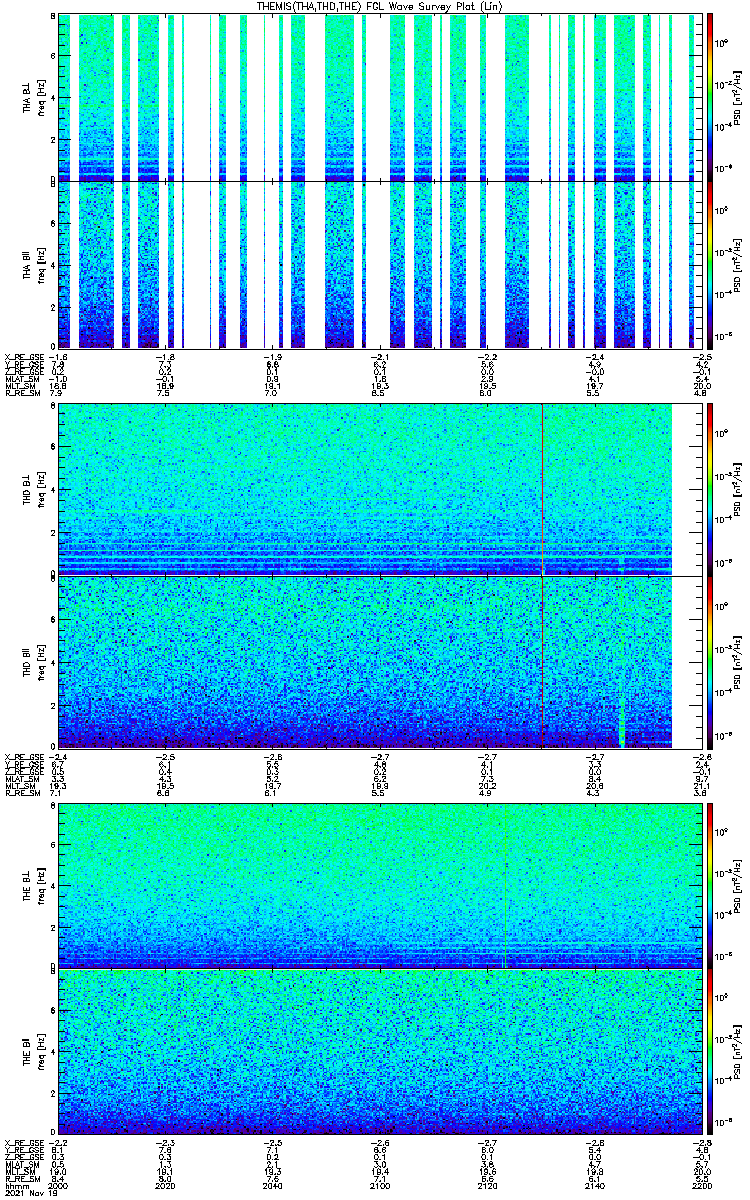The width and height of the screenshot is (750, 1200).
Task: Click the PSD color bar beside THD B-perpendicular
Action: click(x=711, y=489)
